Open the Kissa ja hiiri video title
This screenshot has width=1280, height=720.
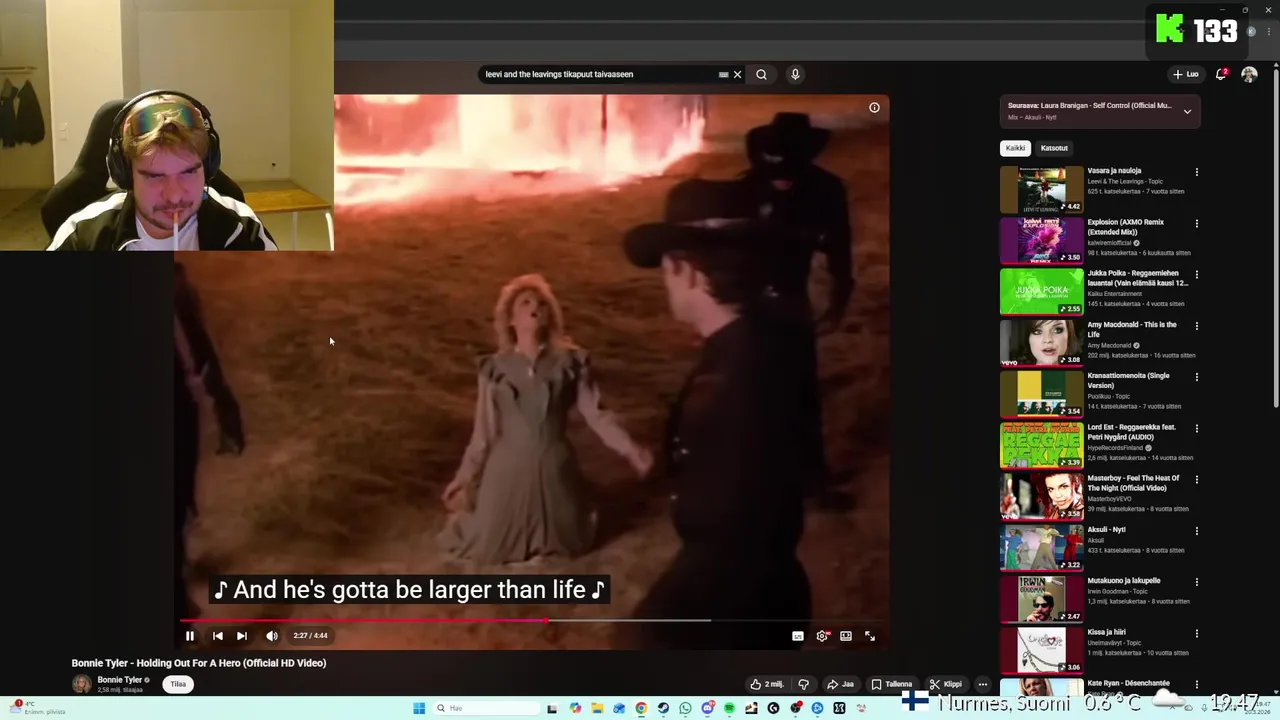point(1106,632)
